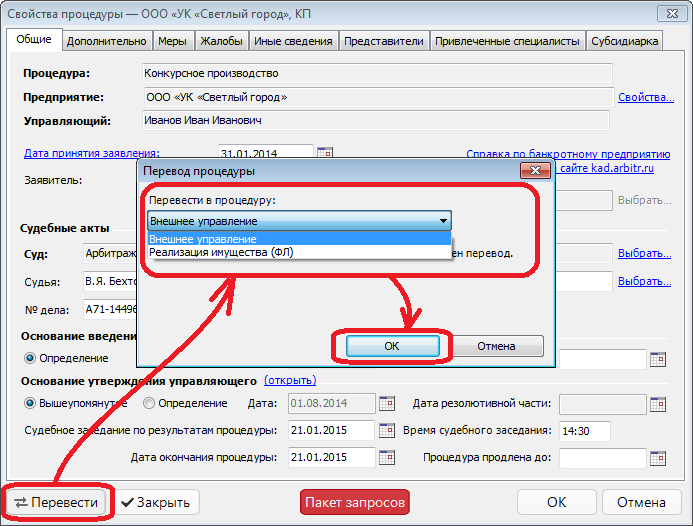Open calendar for Судебное заседание date
The width and height of the screenshot is (693, 526).
[x=387, y=431]
